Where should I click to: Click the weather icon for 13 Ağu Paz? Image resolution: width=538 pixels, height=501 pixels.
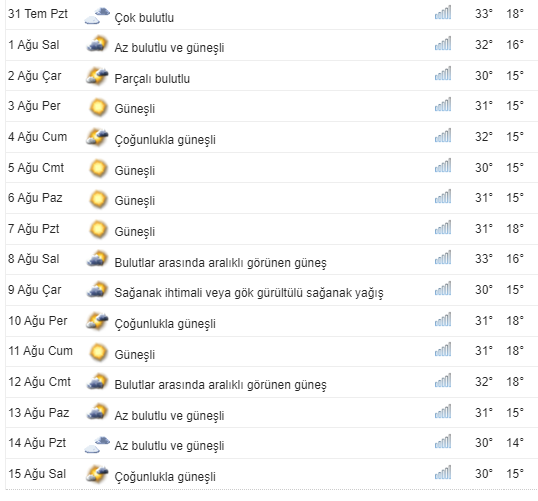click(x=97, y=411)
